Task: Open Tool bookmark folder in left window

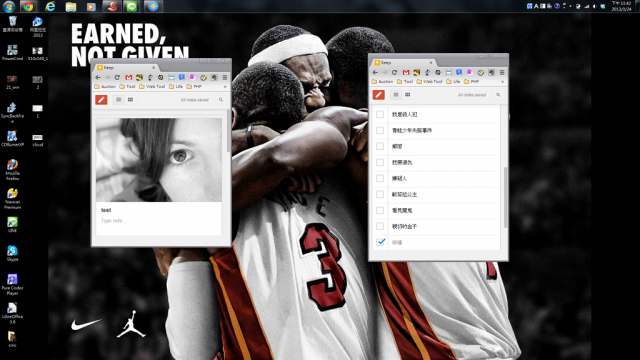Action: point(127,87)
